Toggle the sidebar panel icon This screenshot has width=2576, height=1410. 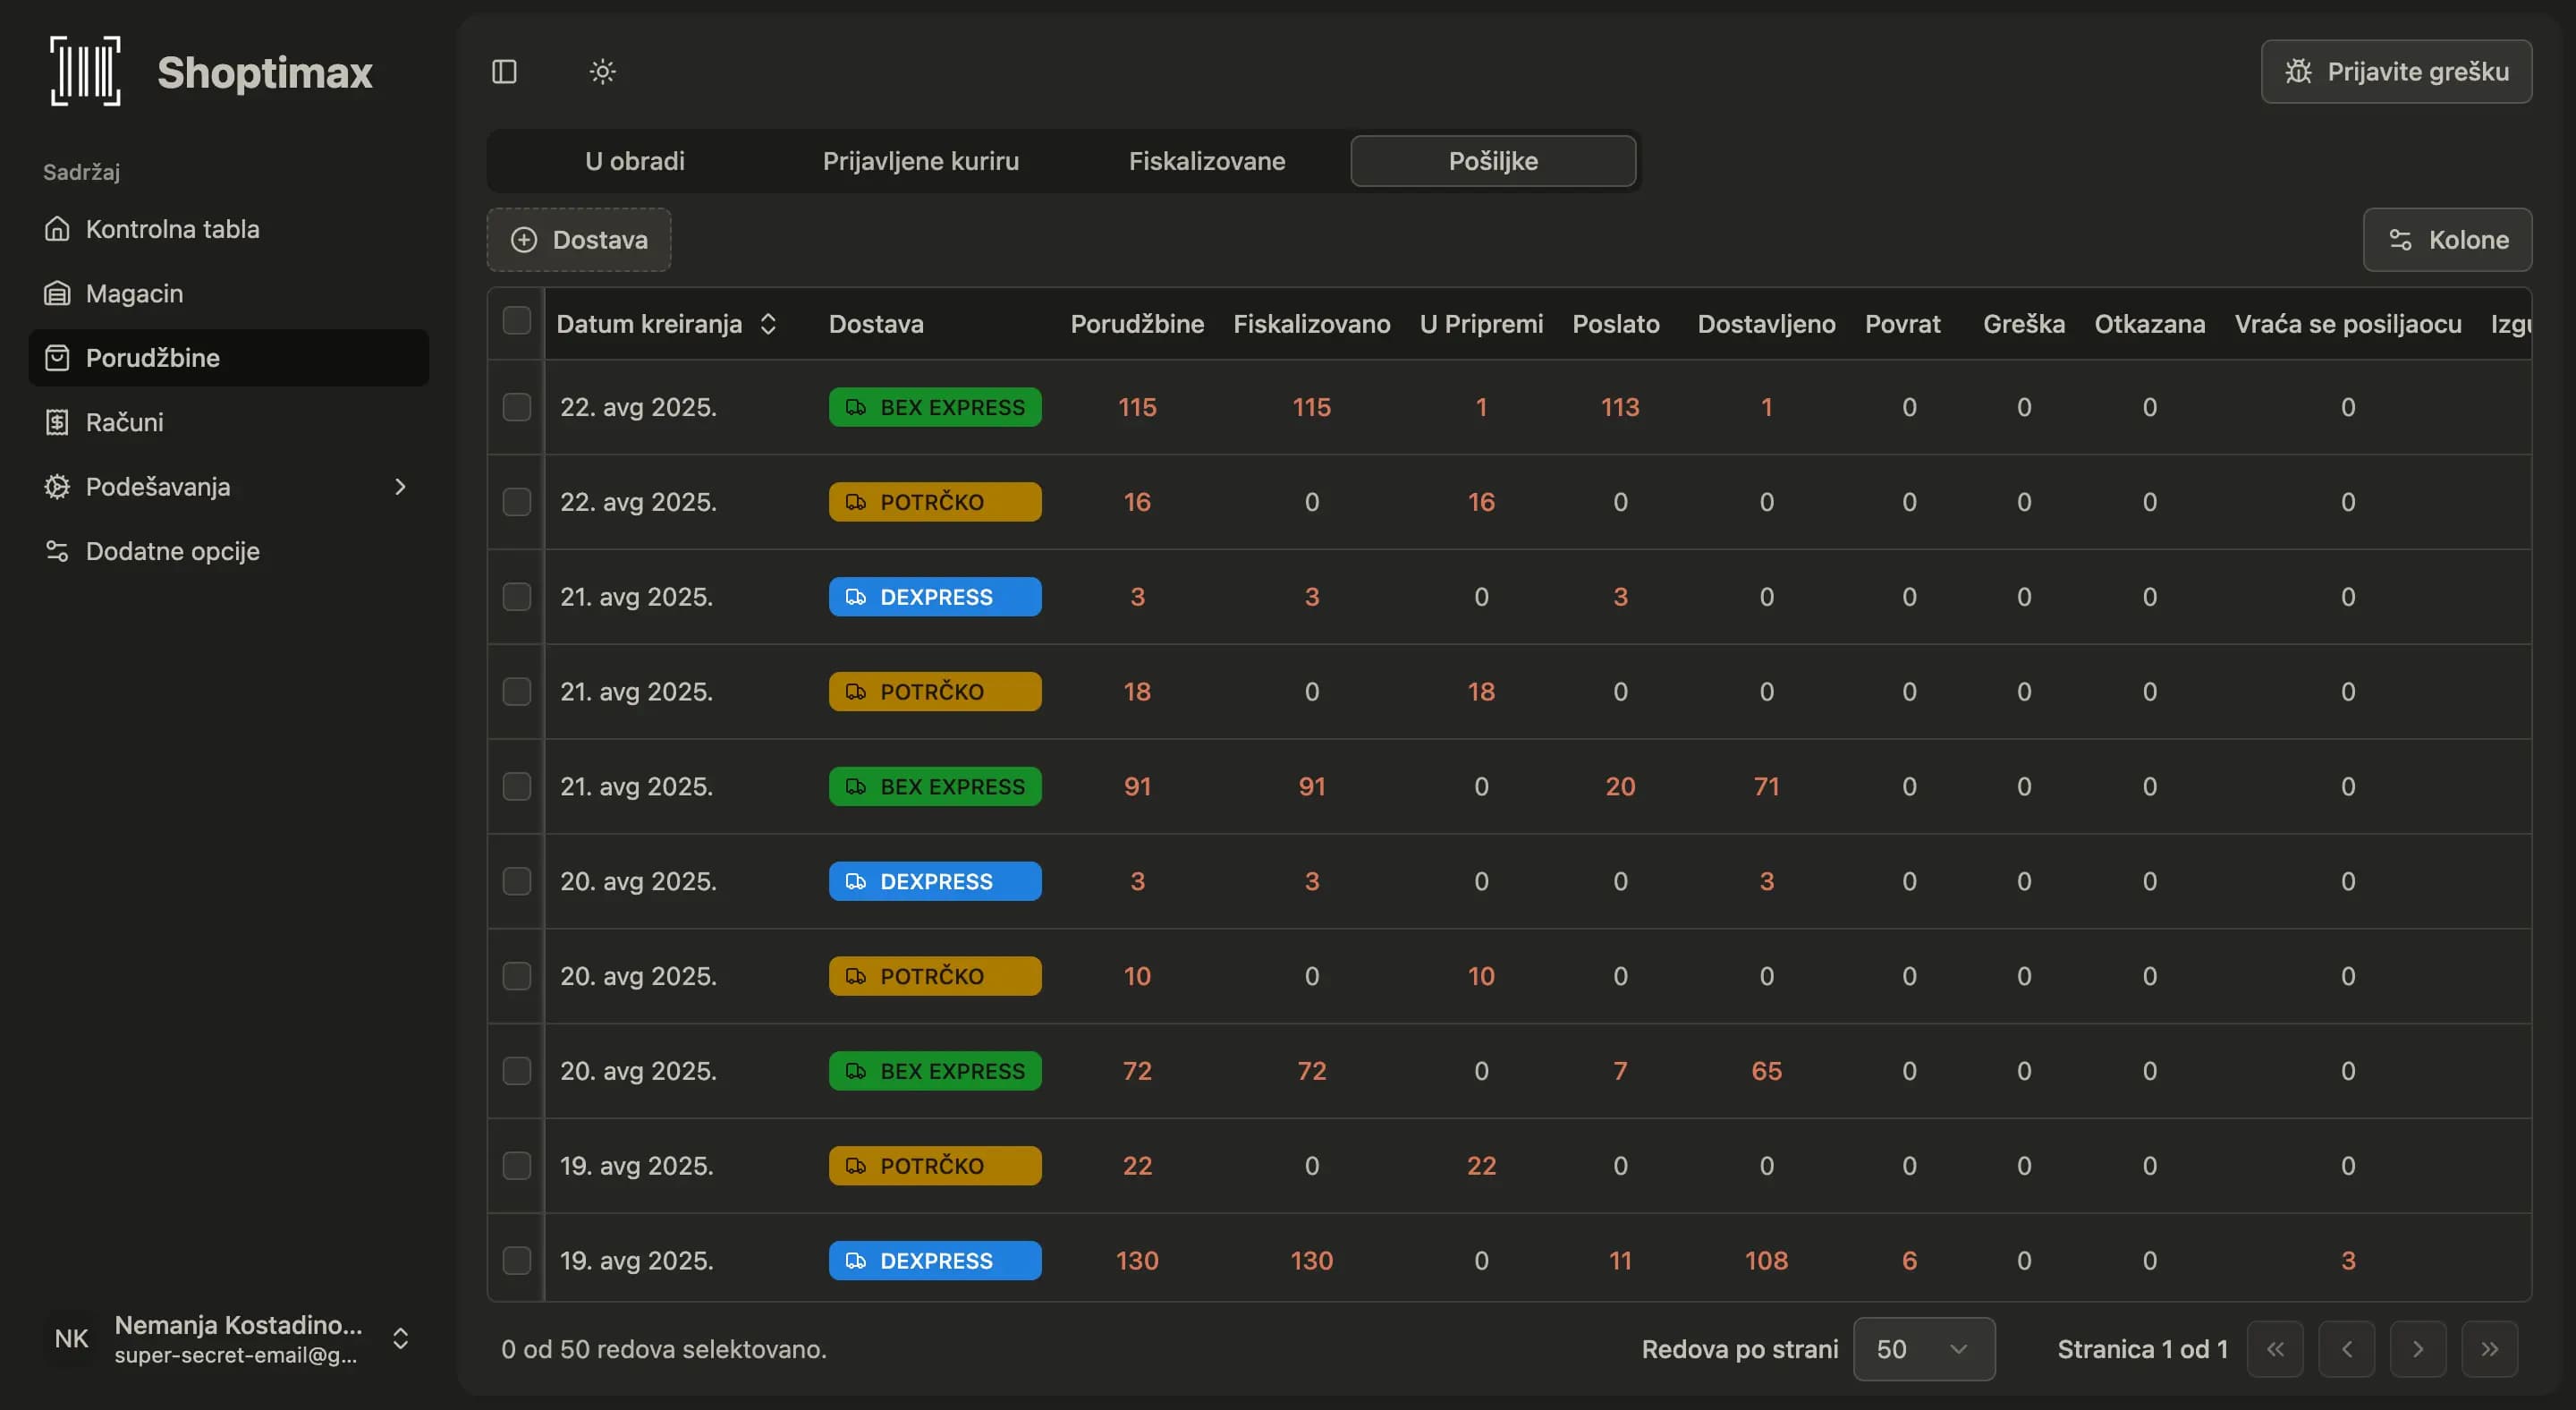[x=504, y=72]
